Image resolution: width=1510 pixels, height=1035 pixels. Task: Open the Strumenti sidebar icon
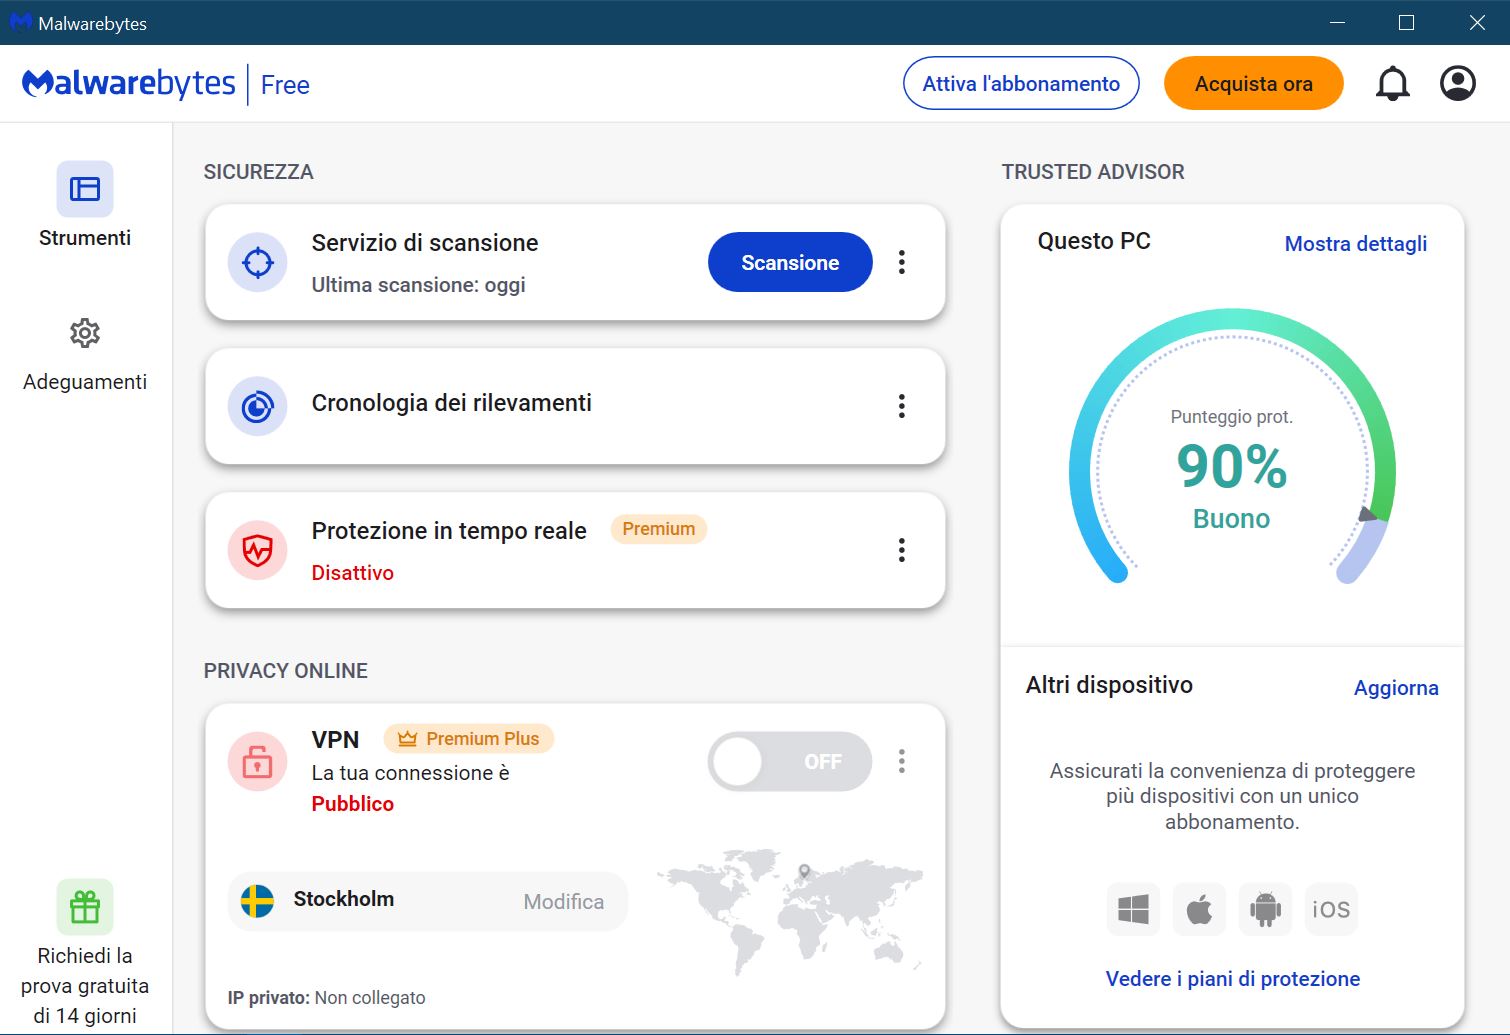pos(85,189)
